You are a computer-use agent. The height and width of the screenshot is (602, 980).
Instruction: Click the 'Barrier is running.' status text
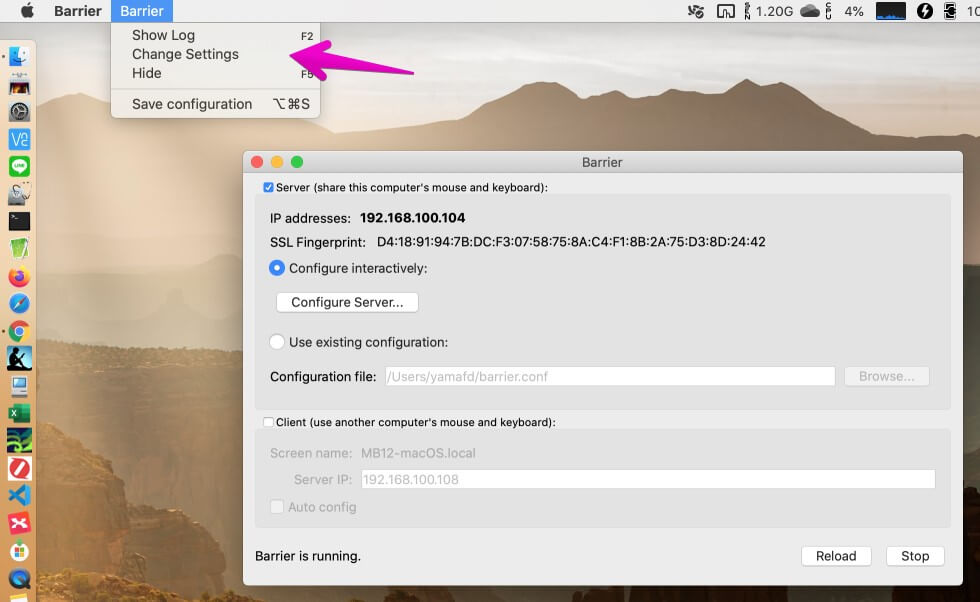click(308, 556)
